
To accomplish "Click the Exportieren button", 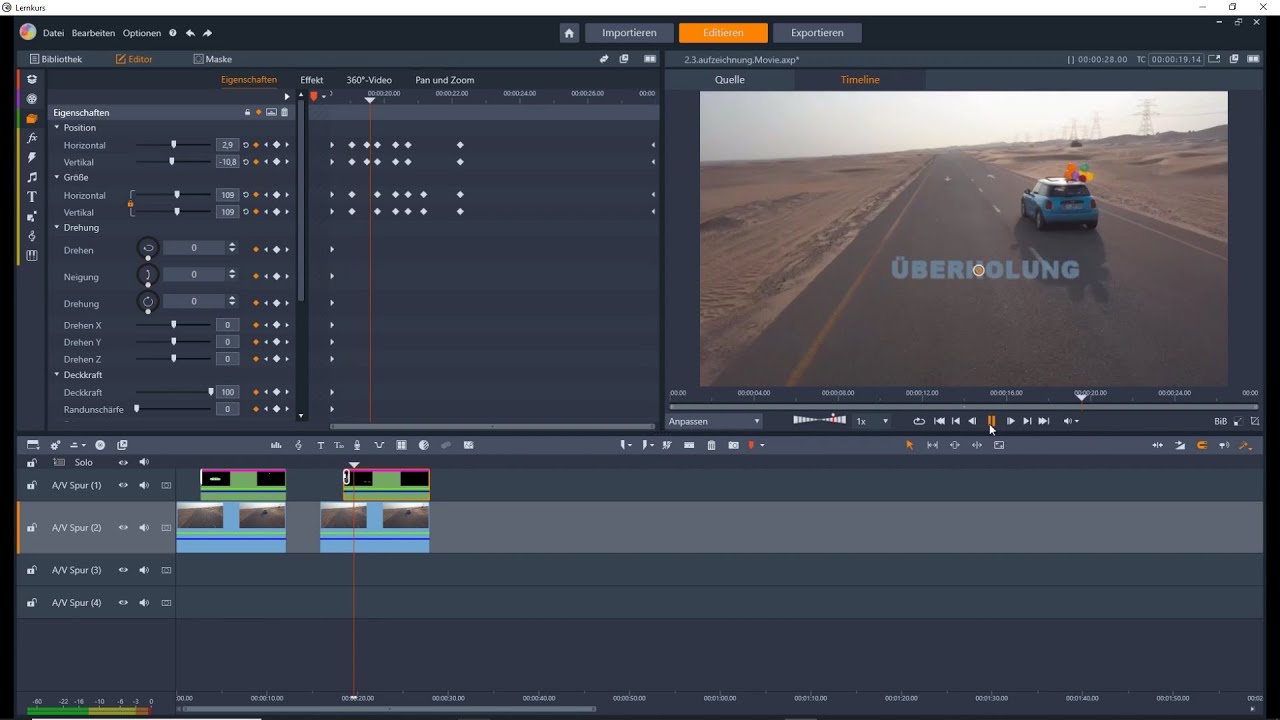I will (817, 33).
